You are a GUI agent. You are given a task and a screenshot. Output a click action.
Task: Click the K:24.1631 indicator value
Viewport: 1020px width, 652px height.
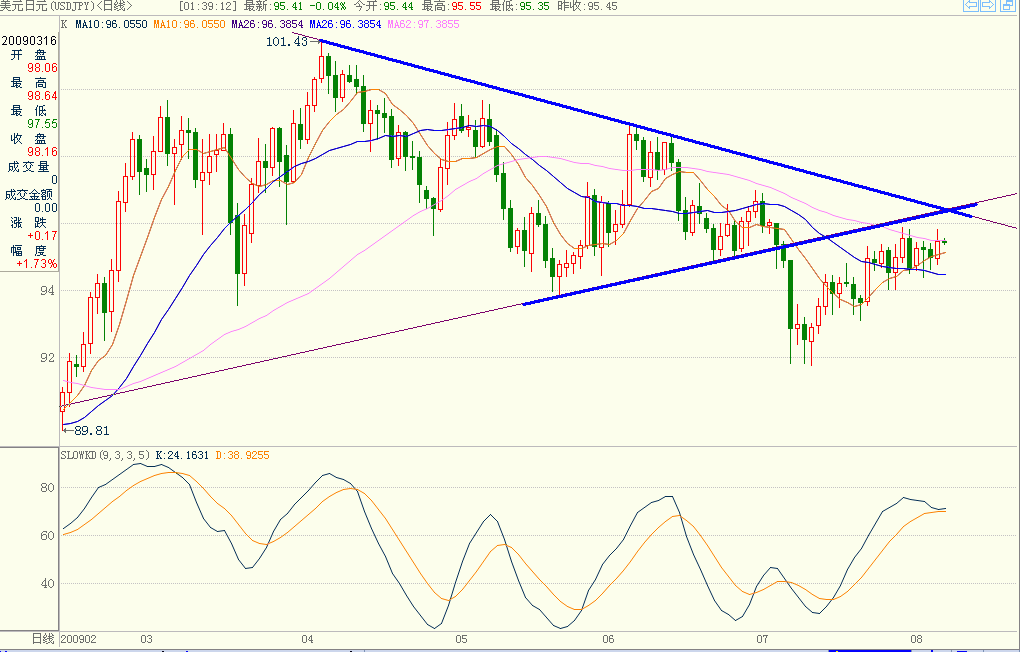(x=182, y=455)
